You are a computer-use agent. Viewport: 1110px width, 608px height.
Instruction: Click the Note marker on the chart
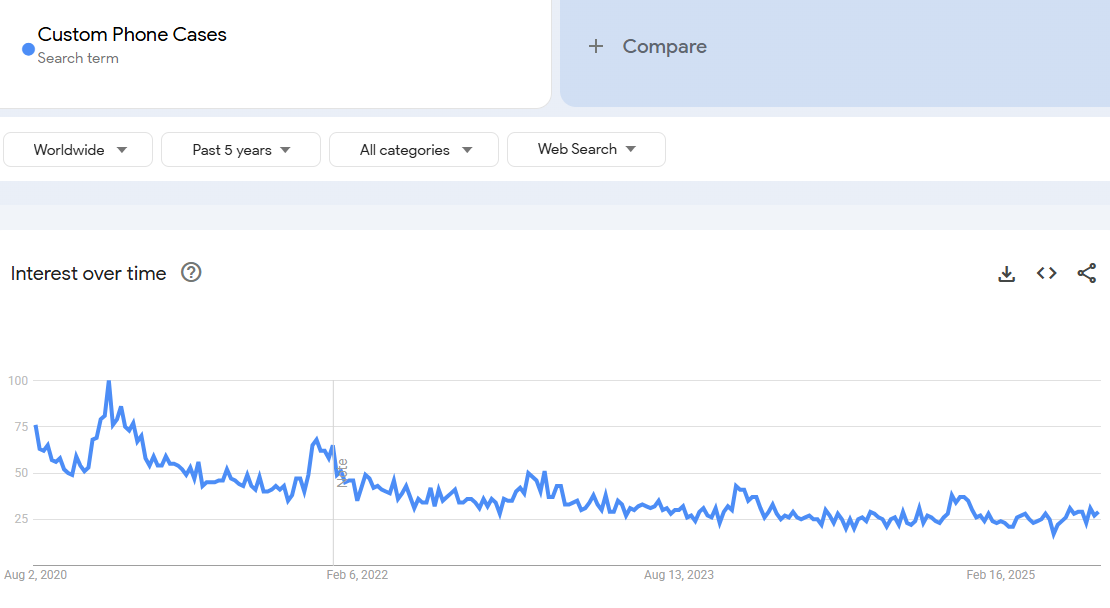[x=342, y=472]
